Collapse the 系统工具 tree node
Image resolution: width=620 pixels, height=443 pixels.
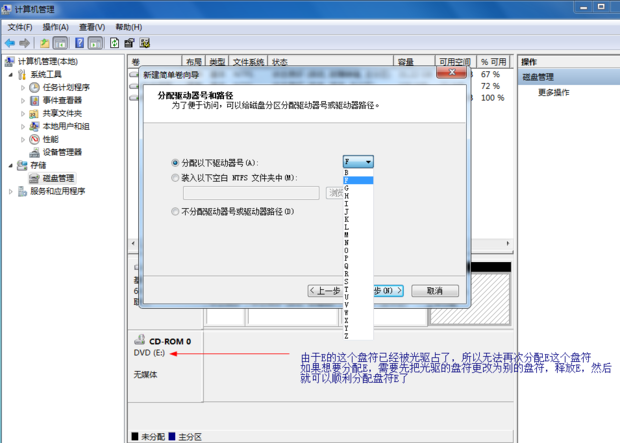tap(11, 74)
